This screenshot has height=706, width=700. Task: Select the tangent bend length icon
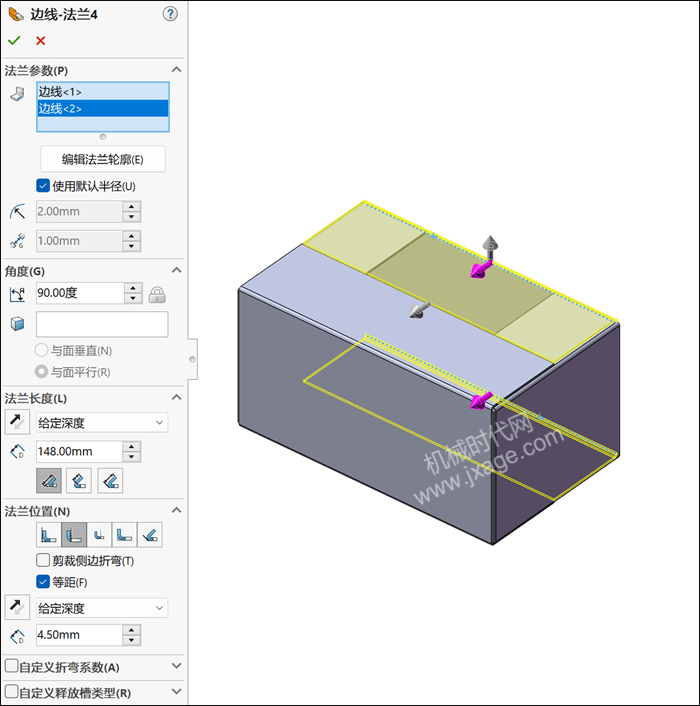(110, 481)
